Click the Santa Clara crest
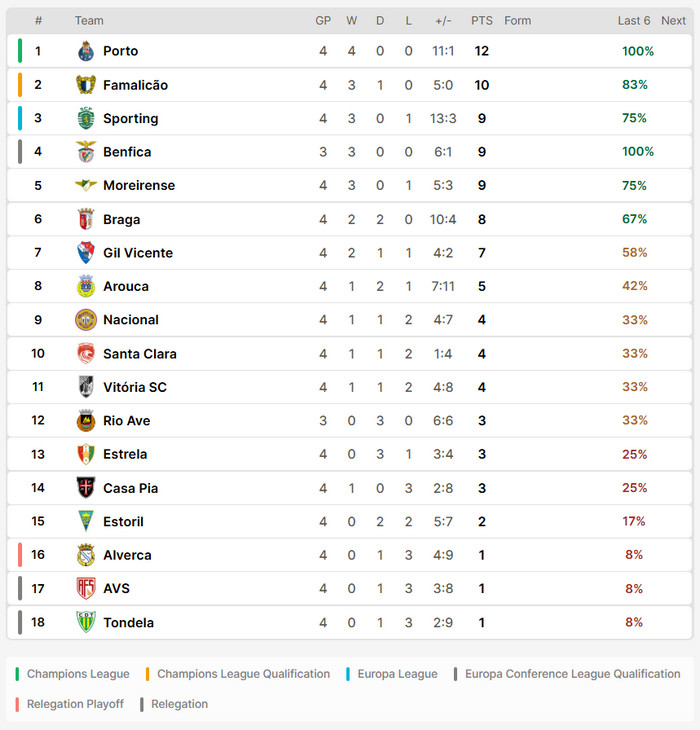Image resolution: width=700 pixels, height=730 pixels. (86, 353)
